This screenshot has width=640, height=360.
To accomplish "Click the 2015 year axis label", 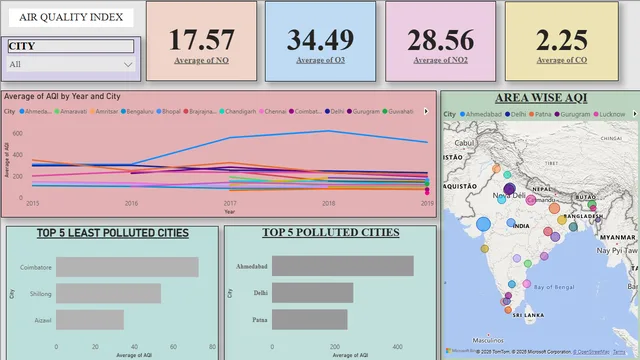I will point(33,203).
